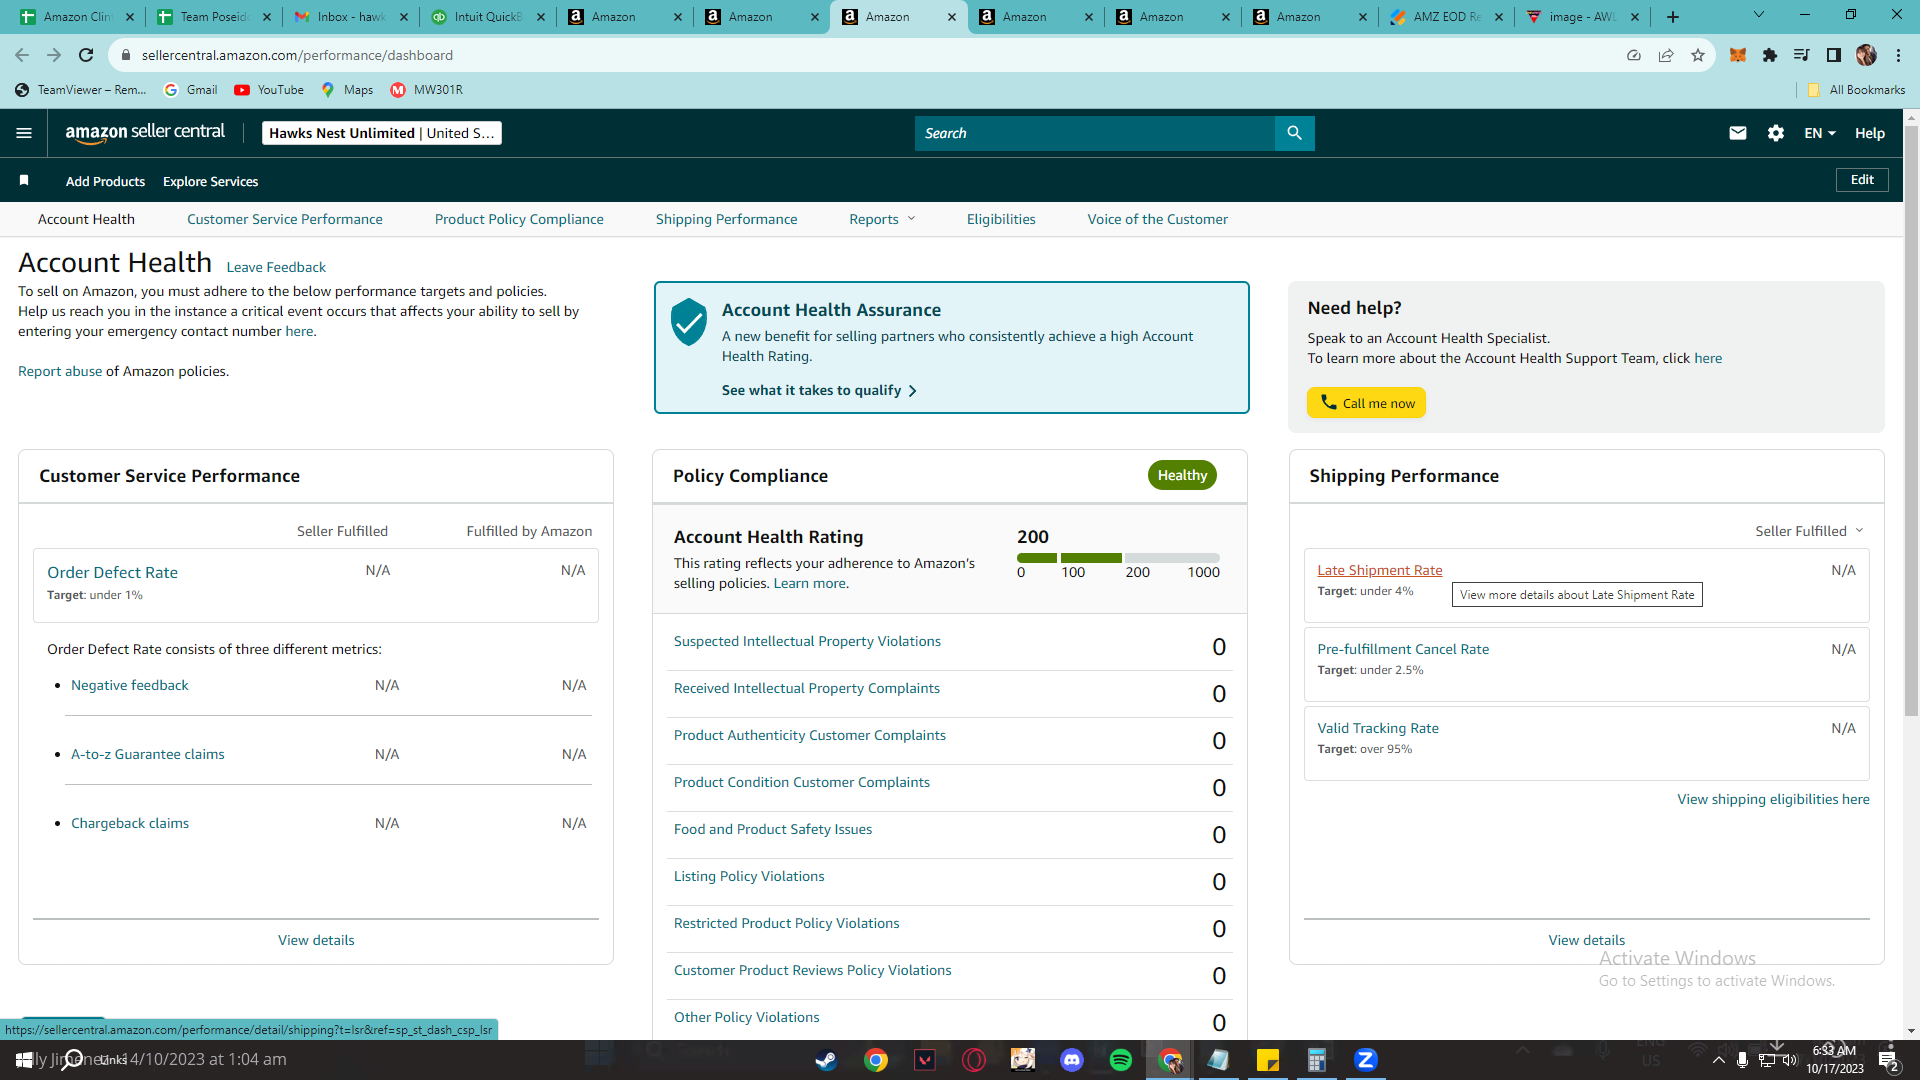The height and width of the screenshot is (1080, 1920).
Task: Click Explore Services
Action: pos(210,181)
